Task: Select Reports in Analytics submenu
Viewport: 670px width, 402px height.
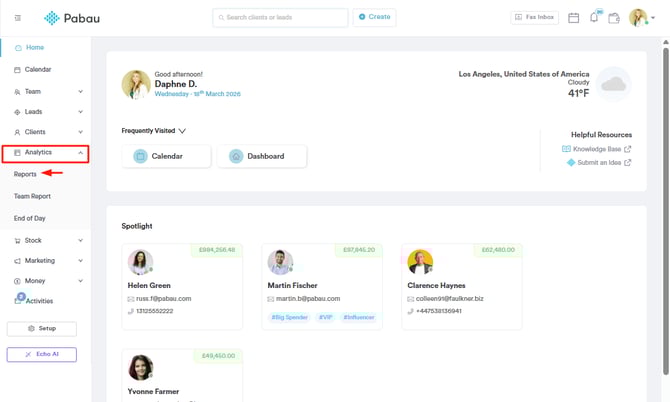Action: click(x=26, y=174)
